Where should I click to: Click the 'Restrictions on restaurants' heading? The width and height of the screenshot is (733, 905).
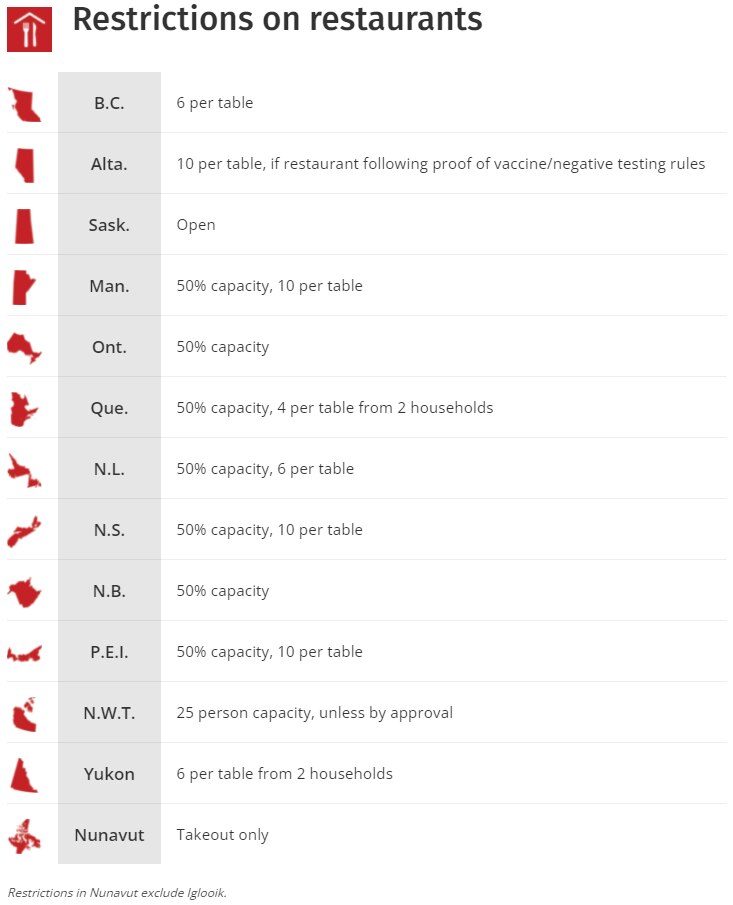tap(277, 19)
